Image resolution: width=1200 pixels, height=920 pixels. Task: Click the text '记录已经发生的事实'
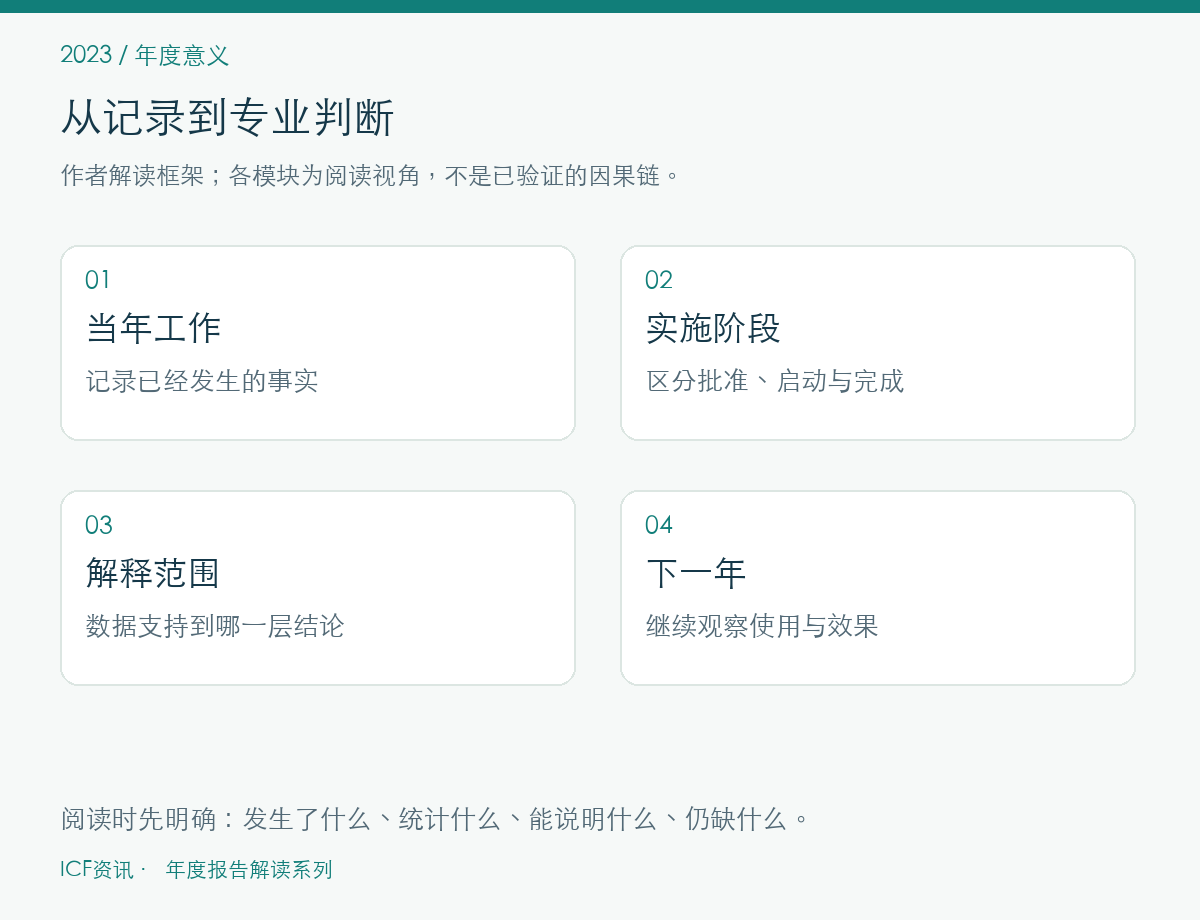pyautogui.click(x=202, y=381)
